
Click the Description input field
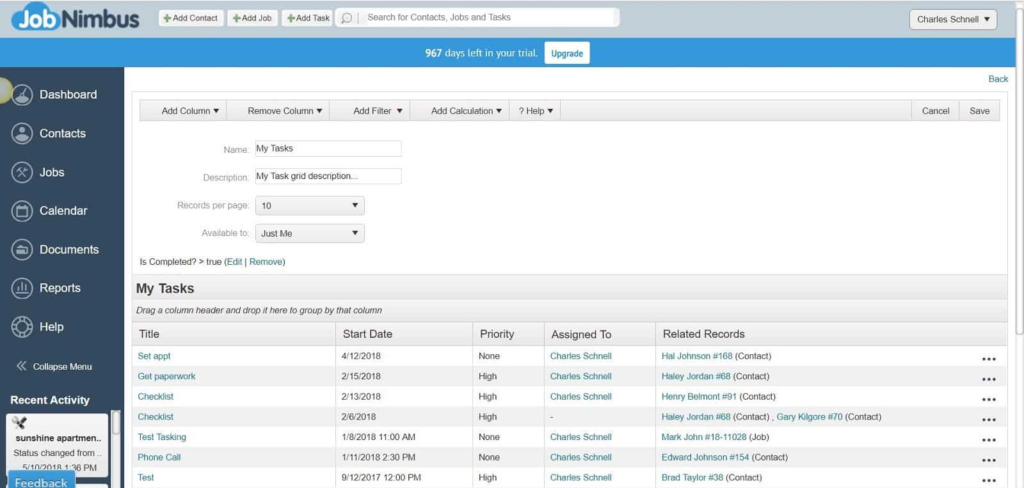[x=328, y=176]
